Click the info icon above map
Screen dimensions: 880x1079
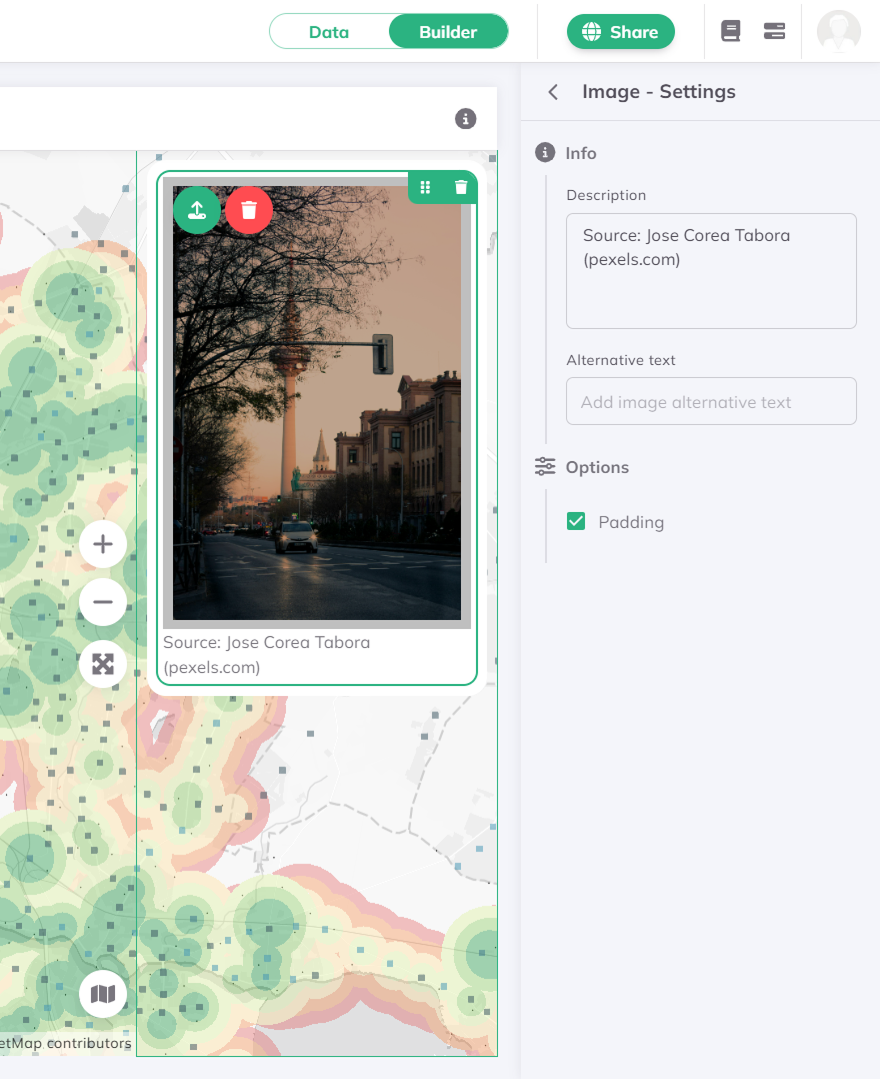tap(466, 119)
